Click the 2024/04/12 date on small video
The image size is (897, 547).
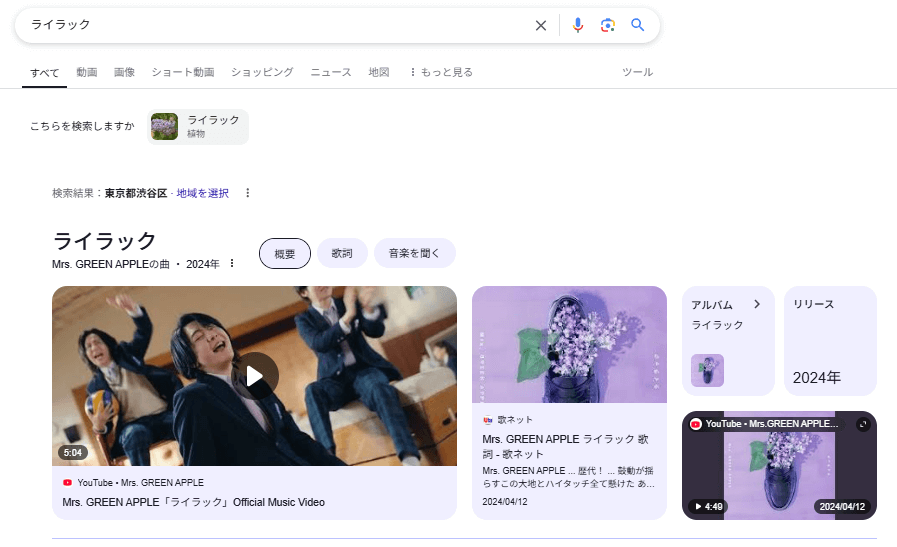842,506
